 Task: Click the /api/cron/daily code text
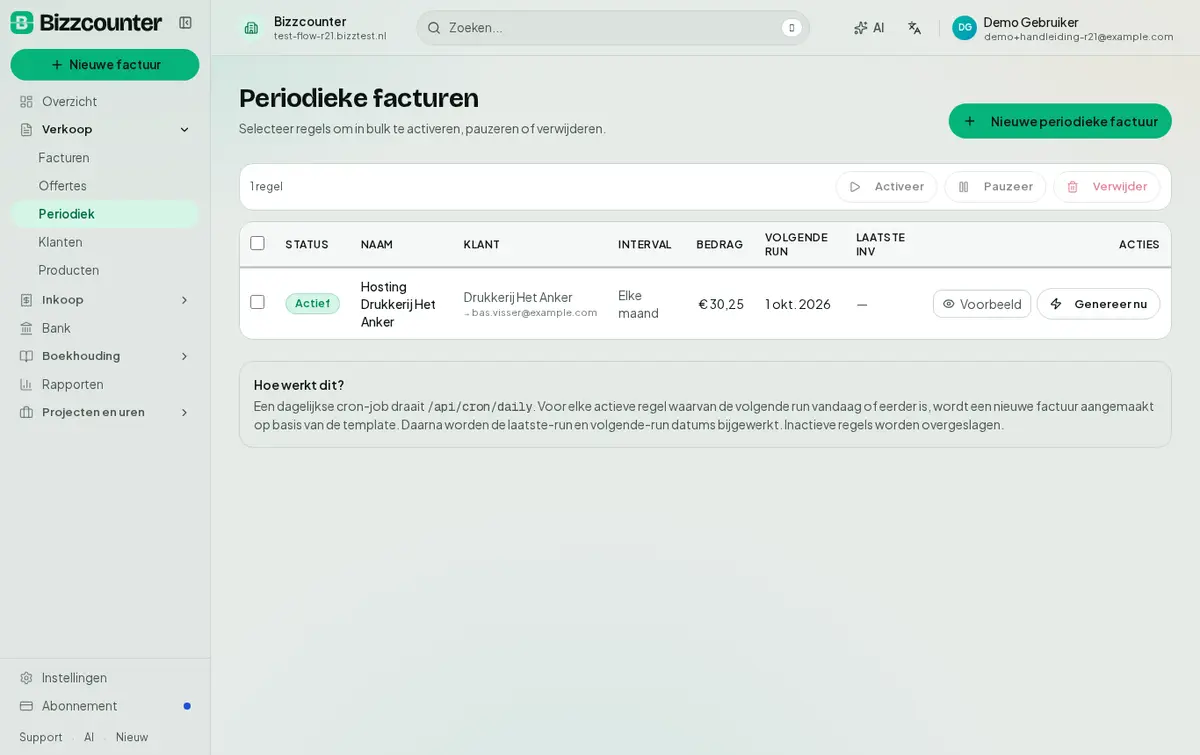coord(480,407)
